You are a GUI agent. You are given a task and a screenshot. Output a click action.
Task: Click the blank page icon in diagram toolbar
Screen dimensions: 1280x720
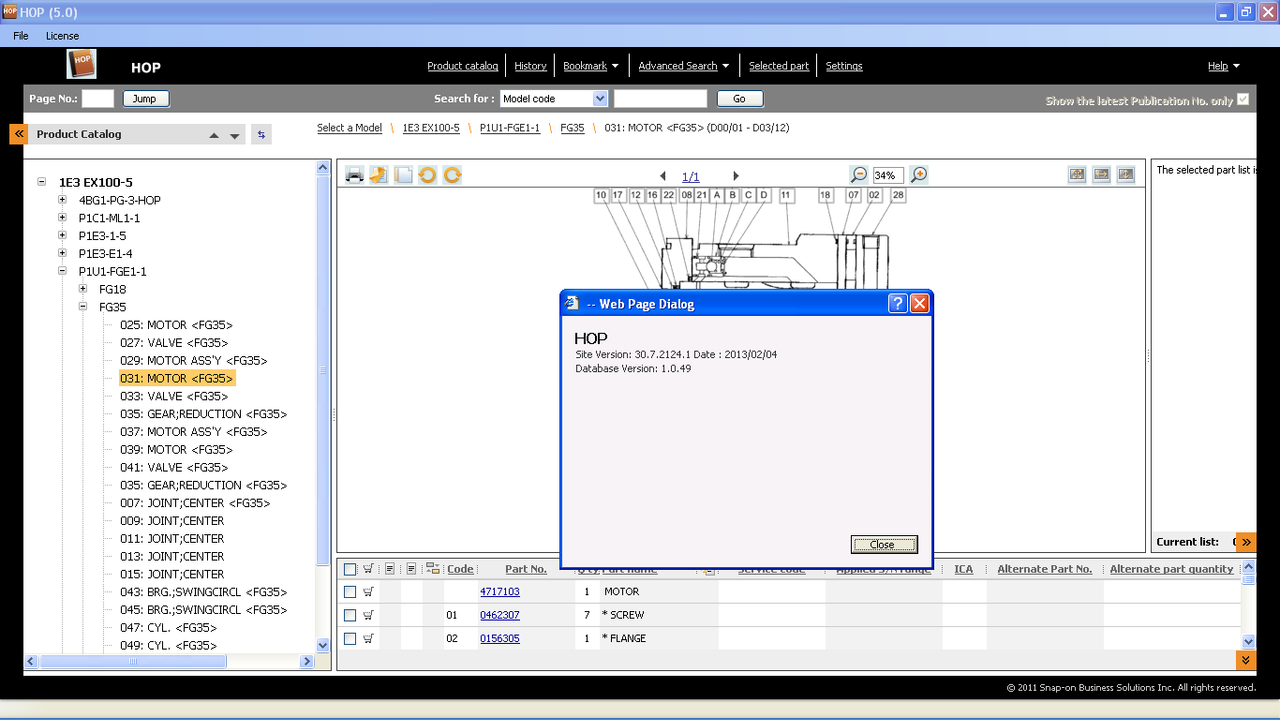pos(403,175)
